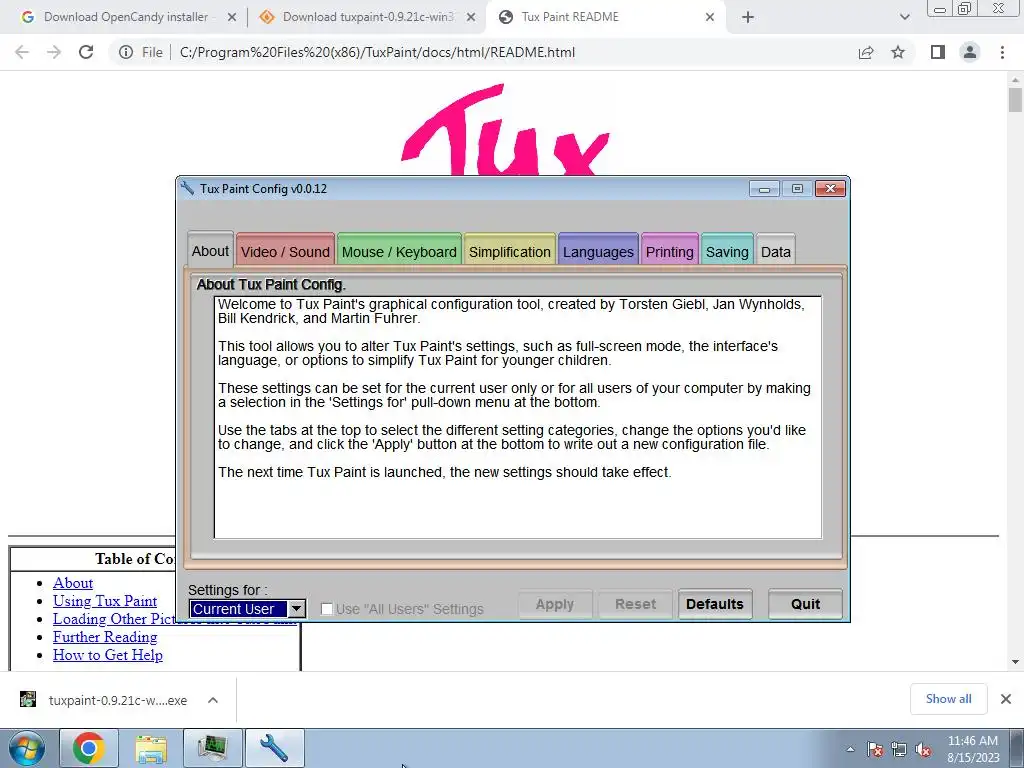The image size is (1024, 768).
Task: Open the Using Tux Paint link
Action: point(105,601)
